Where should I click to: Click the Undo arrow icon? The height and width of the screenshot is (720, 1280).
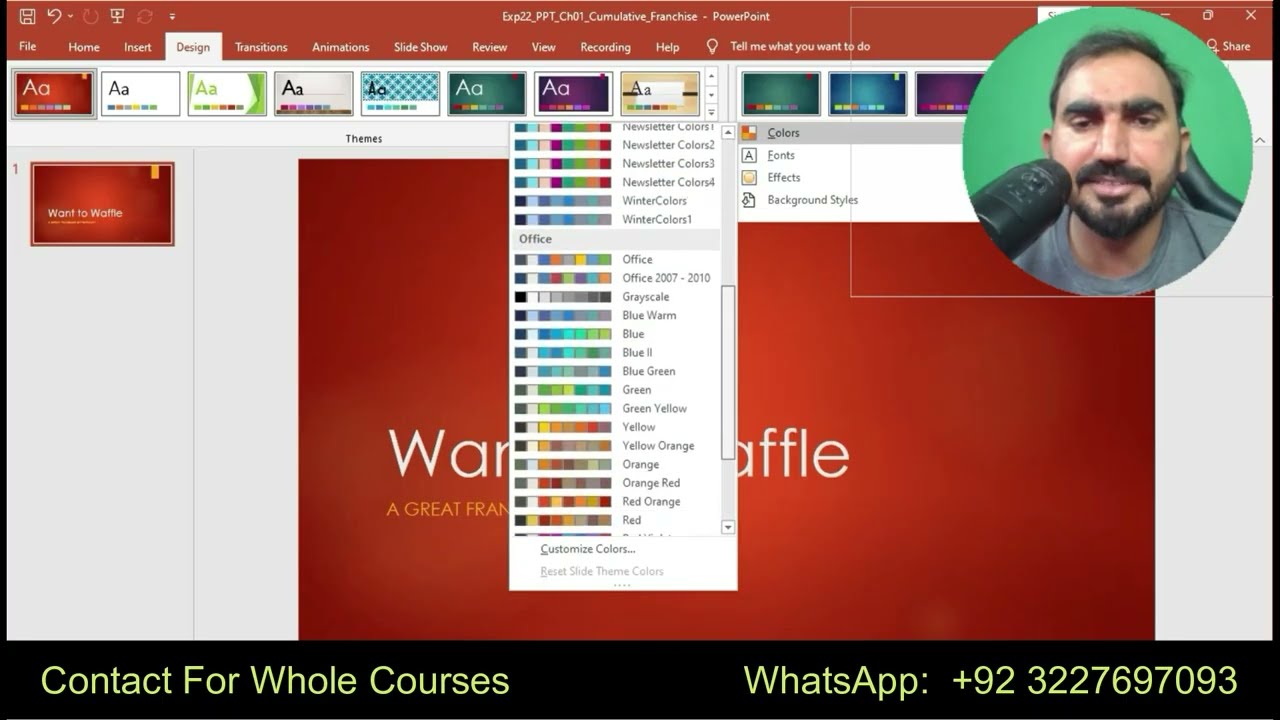(54, 16)
